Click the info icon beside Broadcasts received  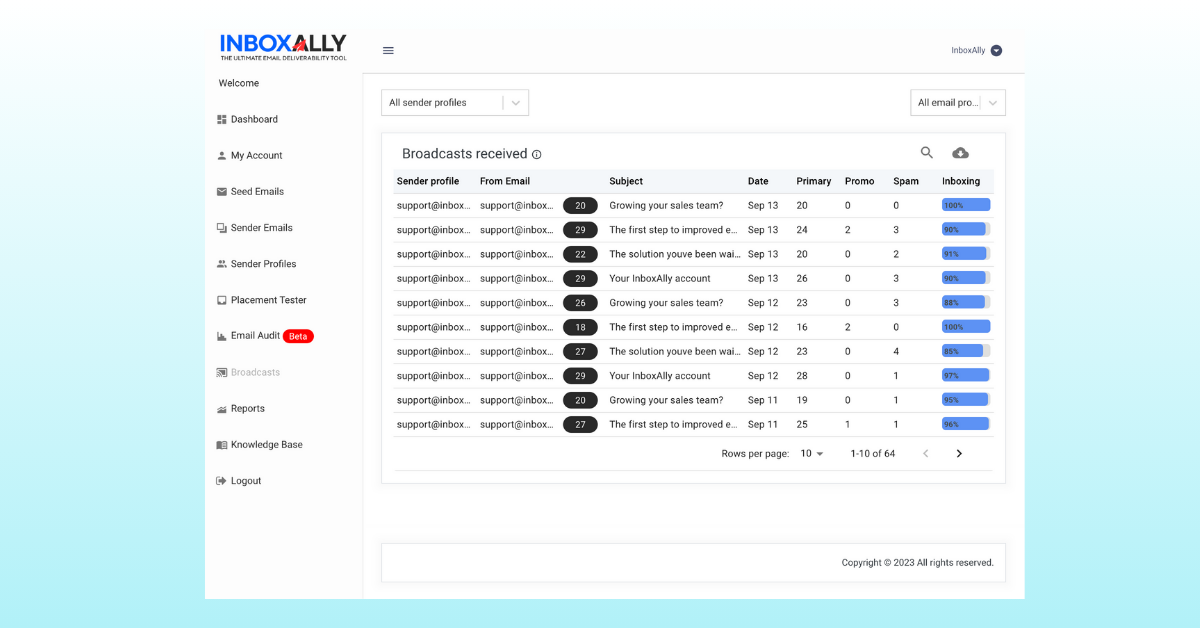[537, 155]
